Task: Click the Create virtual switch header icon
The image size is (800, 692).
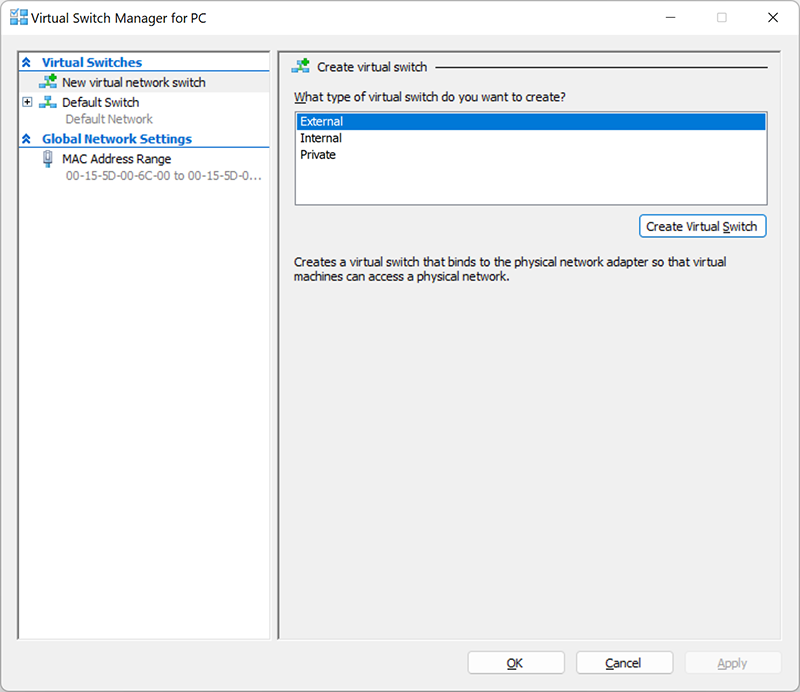Action: [300, 67]
